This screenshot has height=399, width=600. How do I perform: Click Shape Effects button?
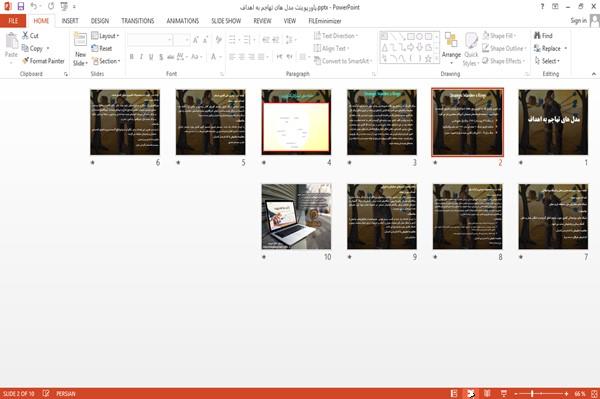[503, 61]
